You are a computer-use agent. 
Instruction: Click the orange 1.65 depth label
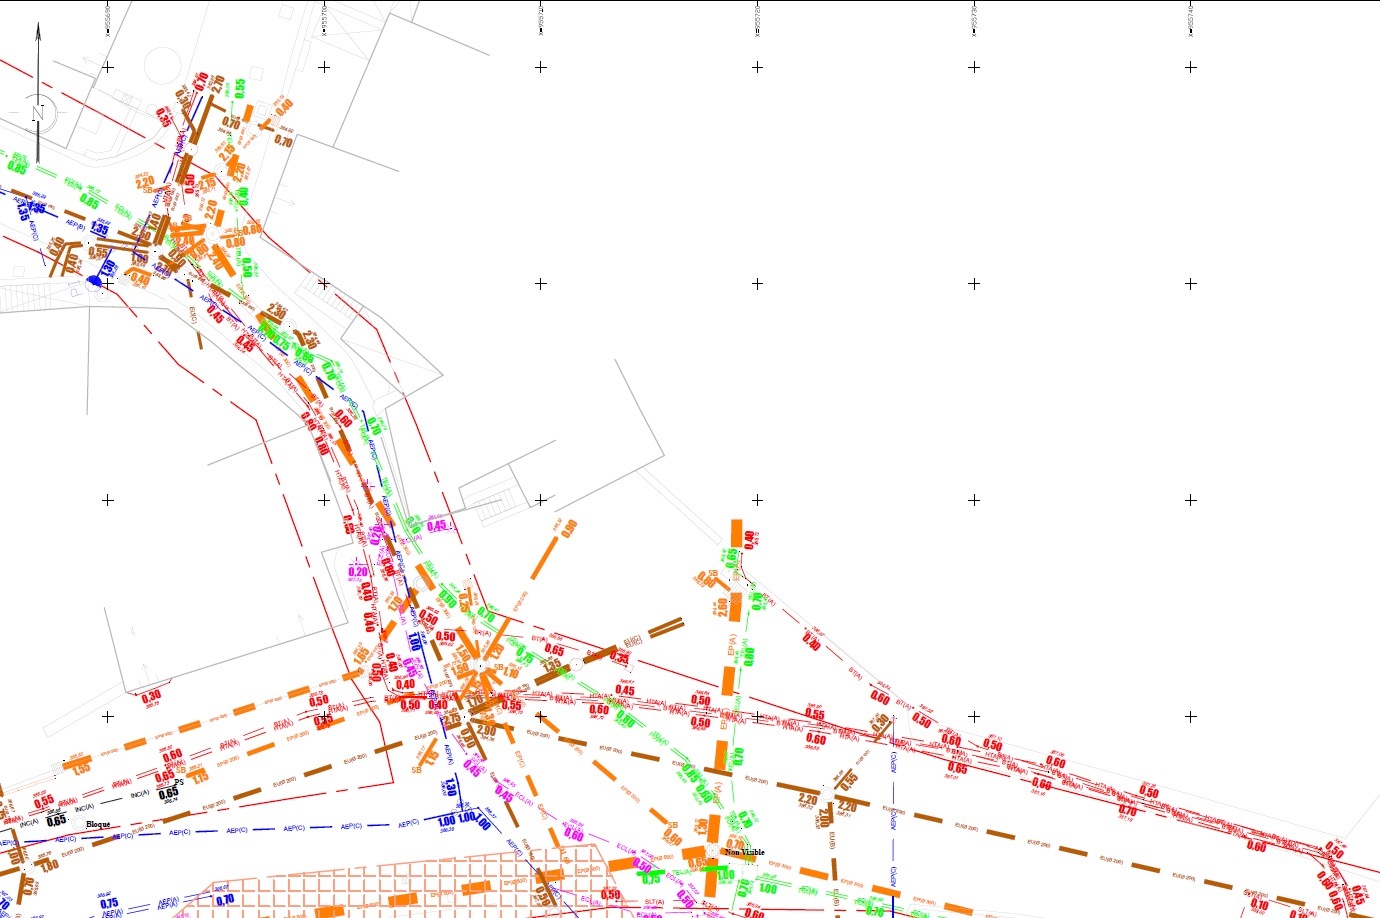361,656
